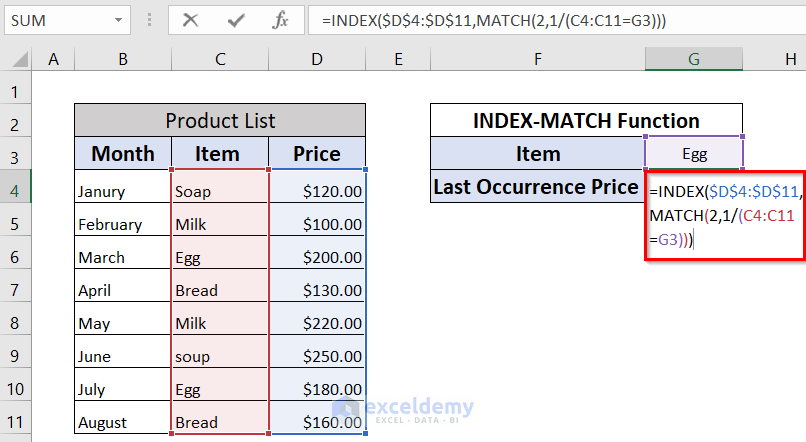
Task: Click the INDEX-MATCH Function header cell
Action: [x=586, y=121]
